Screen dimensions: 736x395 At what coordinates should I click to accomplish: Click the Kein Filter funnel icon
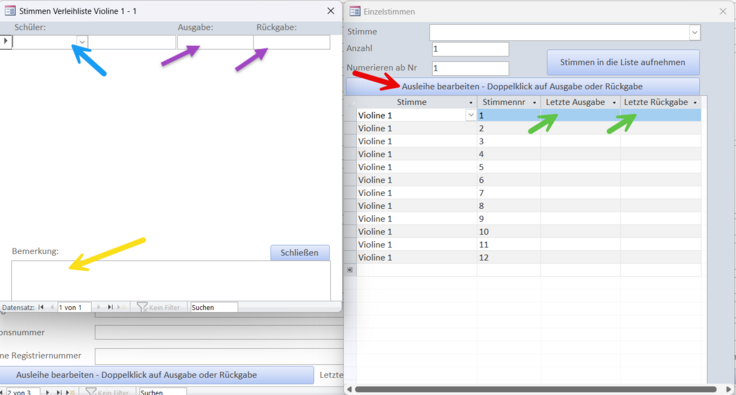pos(142,307)
